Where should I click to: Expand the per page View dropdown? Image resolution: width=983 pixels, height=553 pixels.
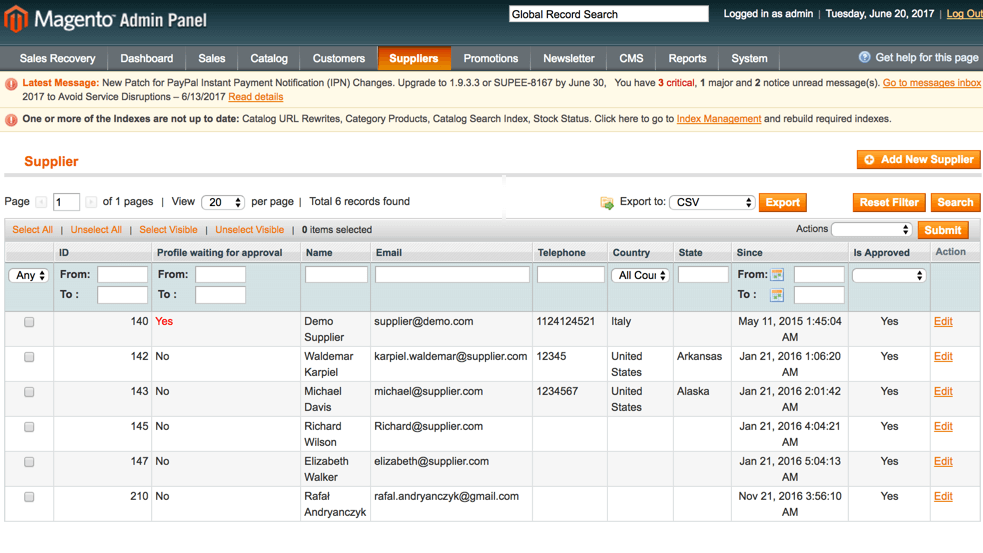coord(222,202)
